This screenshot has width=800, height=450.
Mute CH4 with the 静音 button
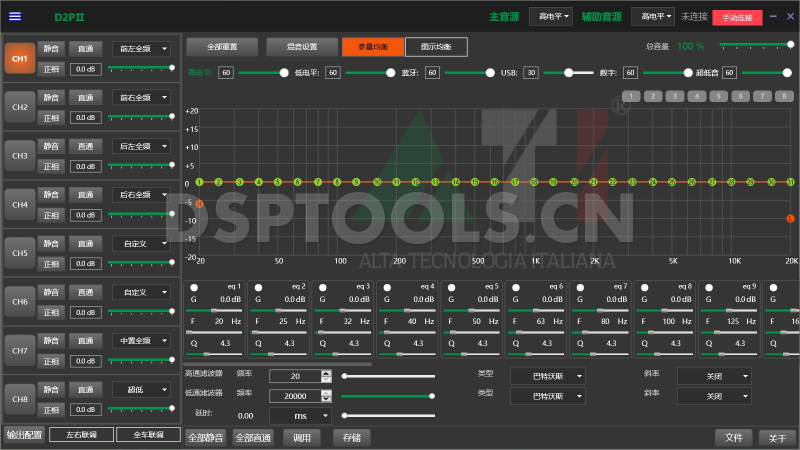tap(51, 195)
